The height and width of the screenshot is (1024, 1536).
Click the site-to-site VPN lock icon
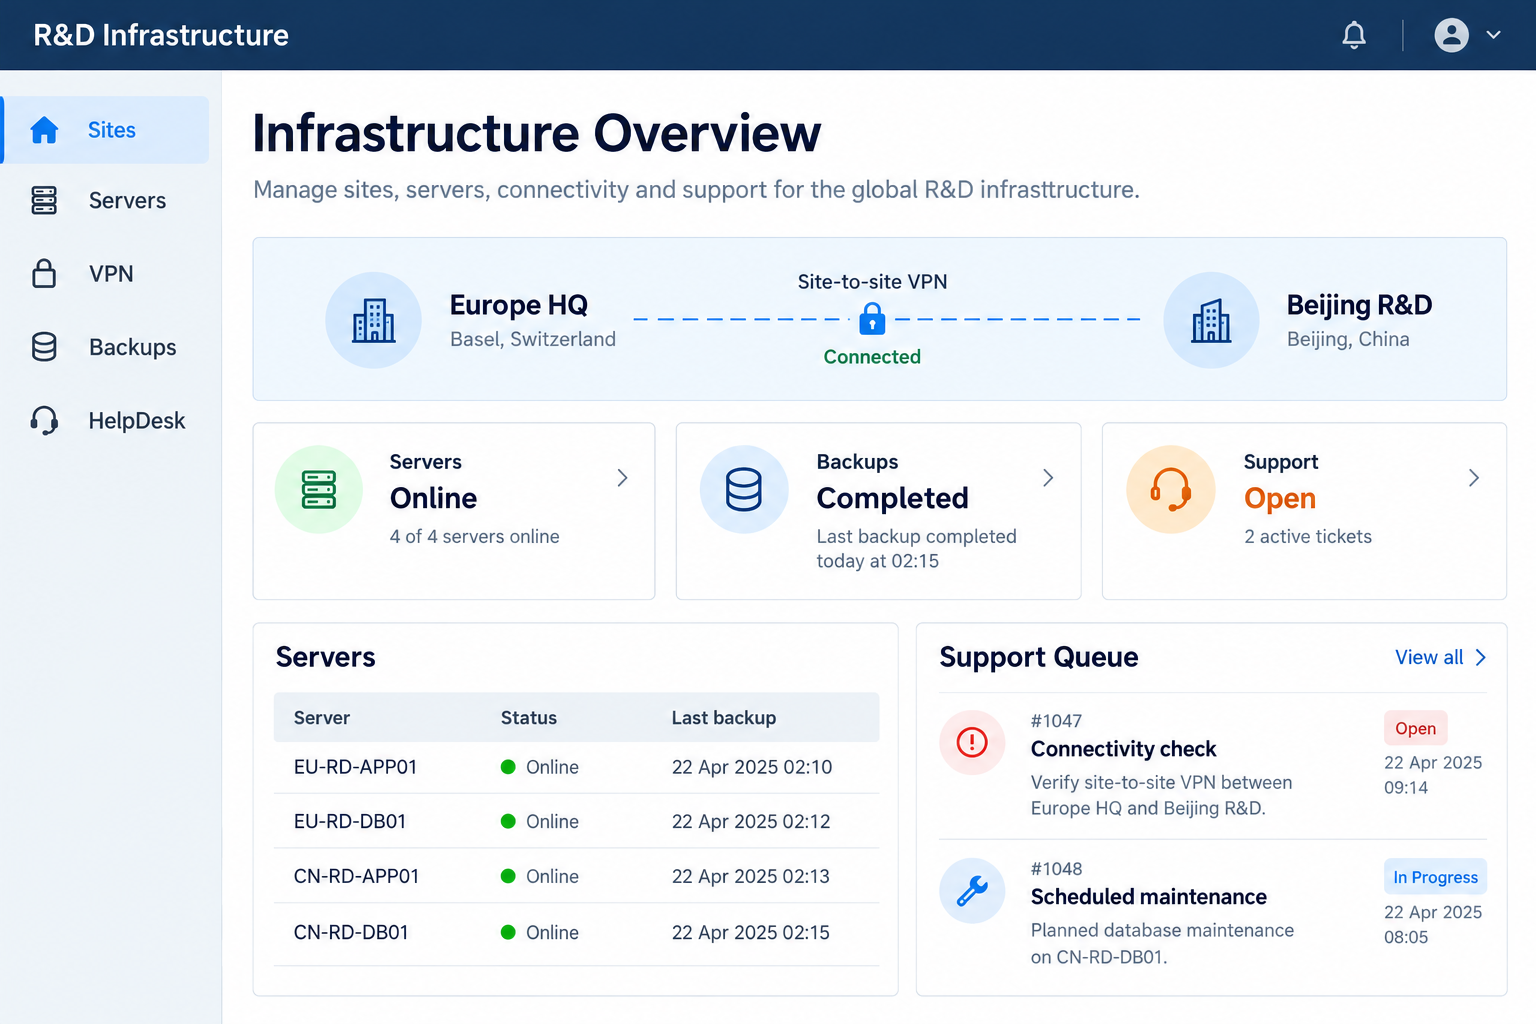872,319
